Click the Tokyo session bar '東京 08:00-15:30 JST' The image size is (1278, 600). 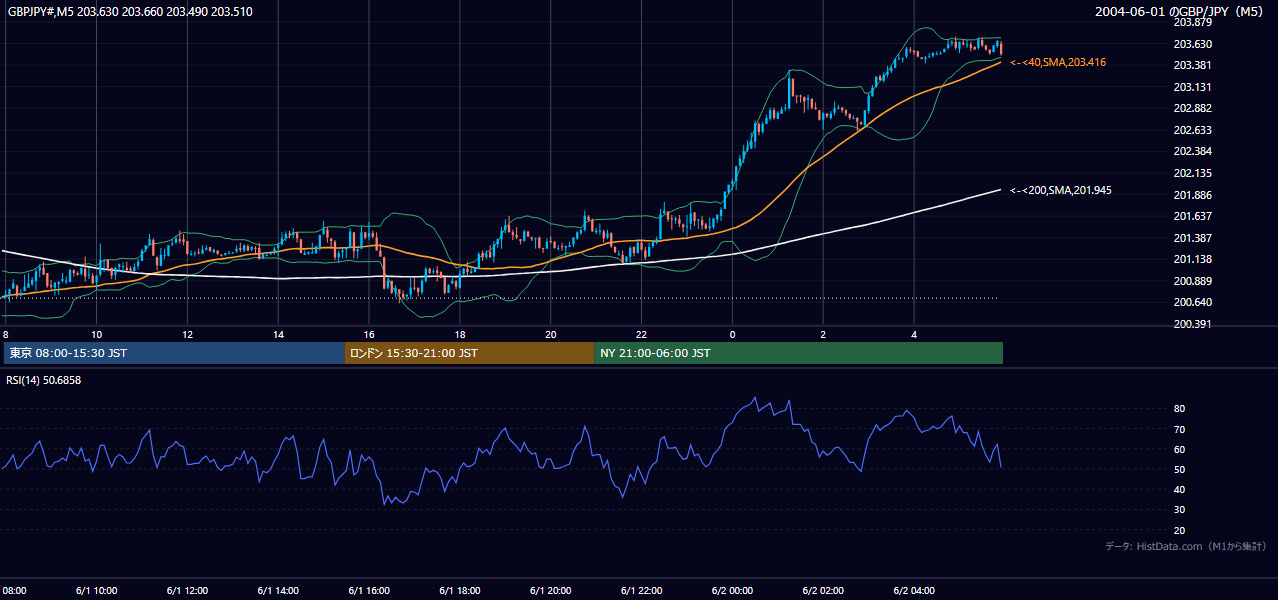(174, 353)
